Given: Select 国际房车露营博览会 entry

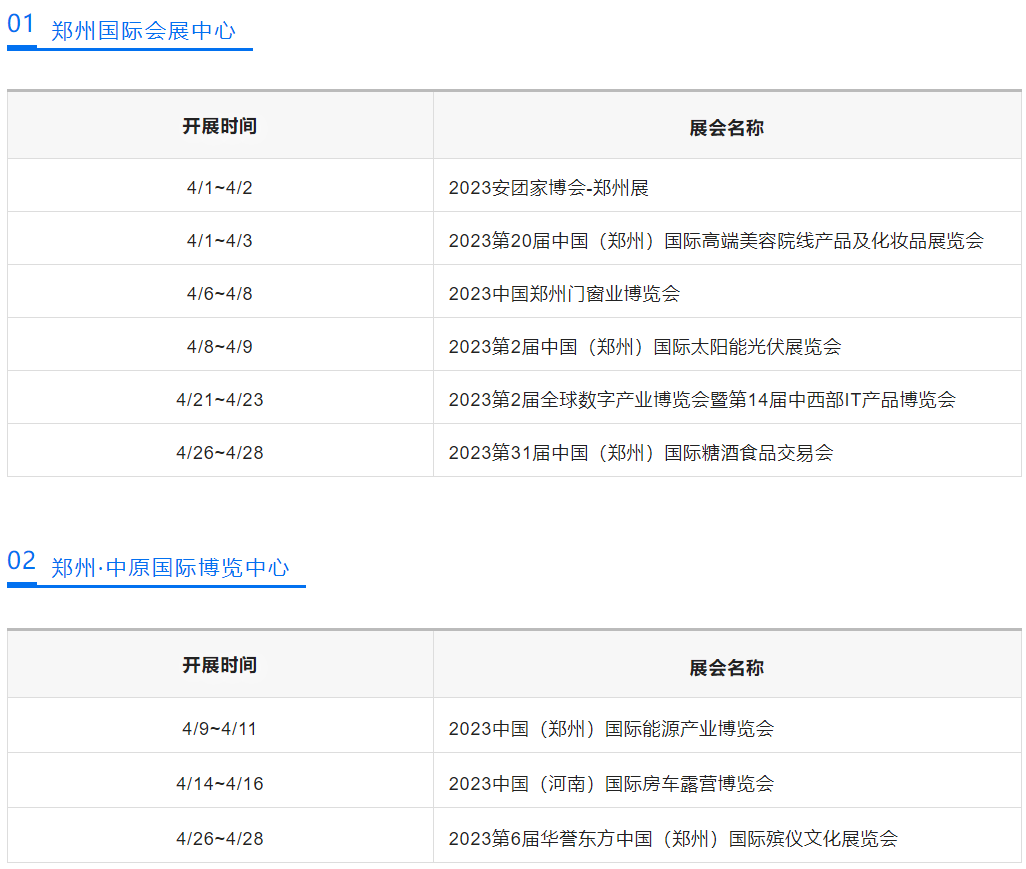Looking at the screenshot, I should pyautogui.click(x=611, y=784).
